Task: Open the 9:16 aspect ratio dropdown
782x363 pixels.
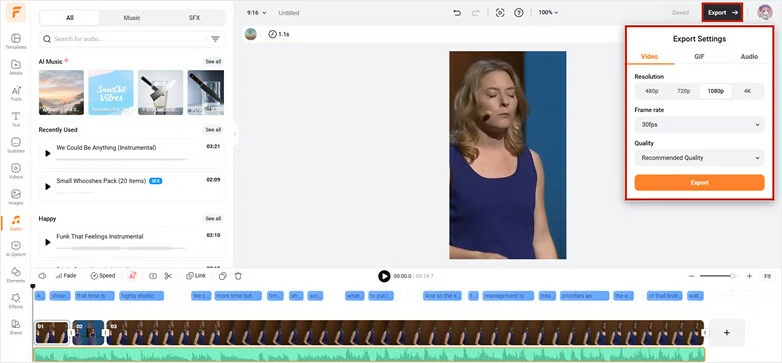Action: coord(256,13)
